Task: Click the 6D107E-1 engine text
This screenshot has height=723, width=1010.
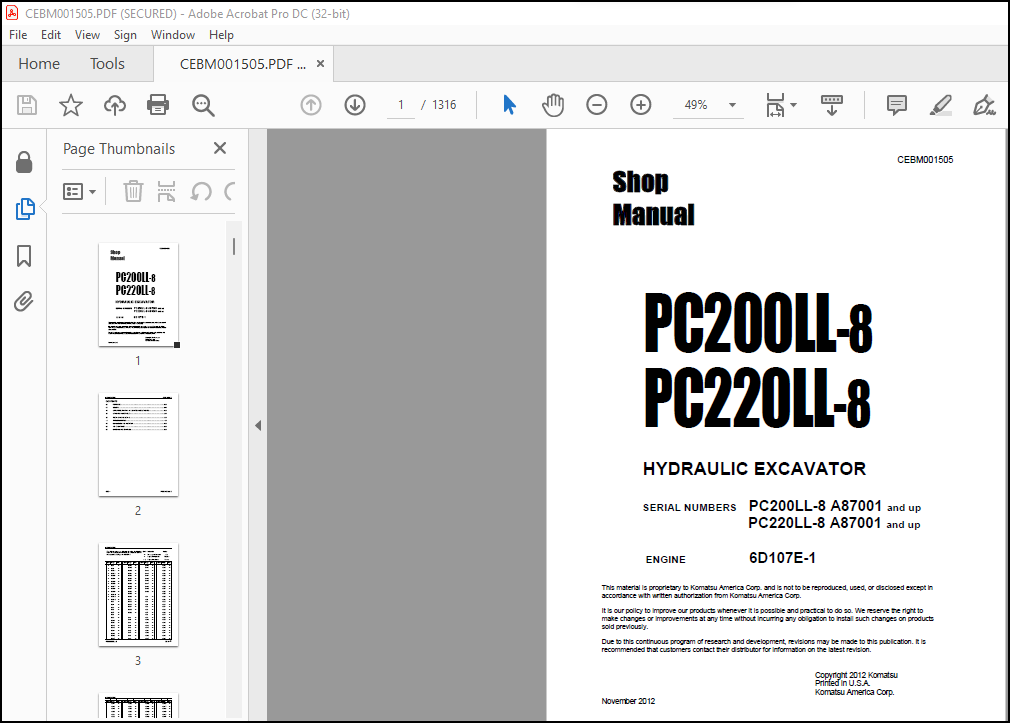Action: click(x=782, y=558)
